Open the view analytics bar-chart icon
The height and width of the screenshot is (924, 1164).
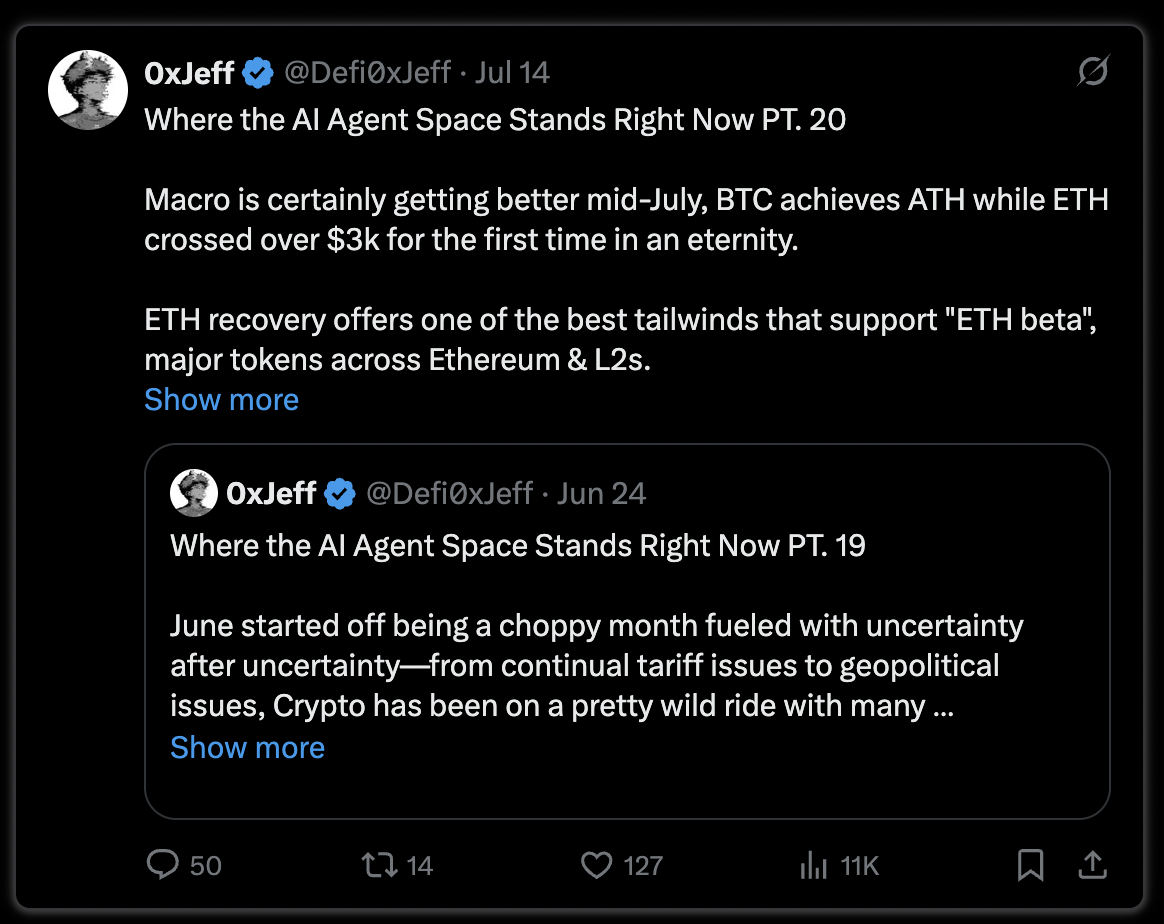pos(814,865)
